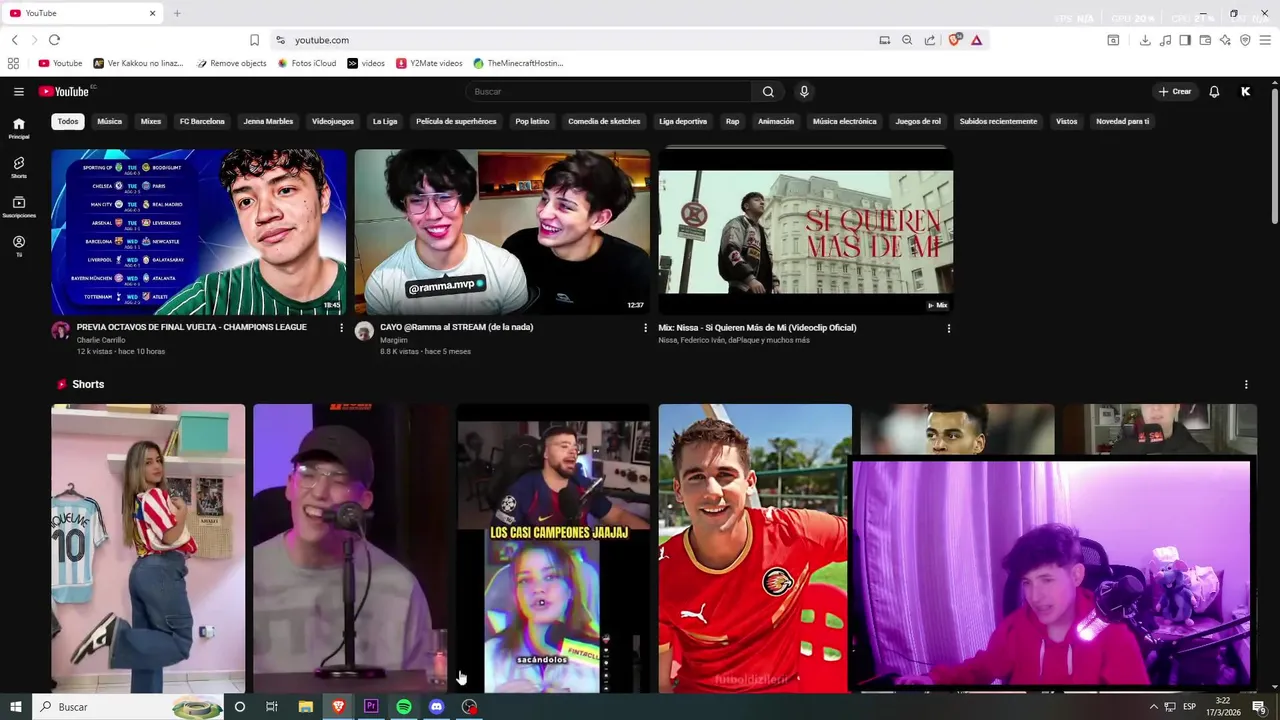
Task: Click the zoom magnifier icon in address bar
Action: (907, 40)
